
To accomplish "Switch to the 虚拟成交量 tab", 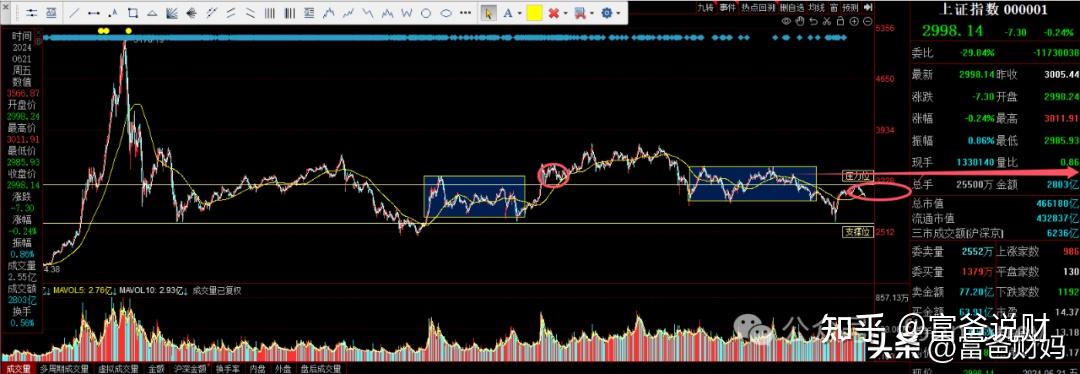I will click(x=118, y=368).
